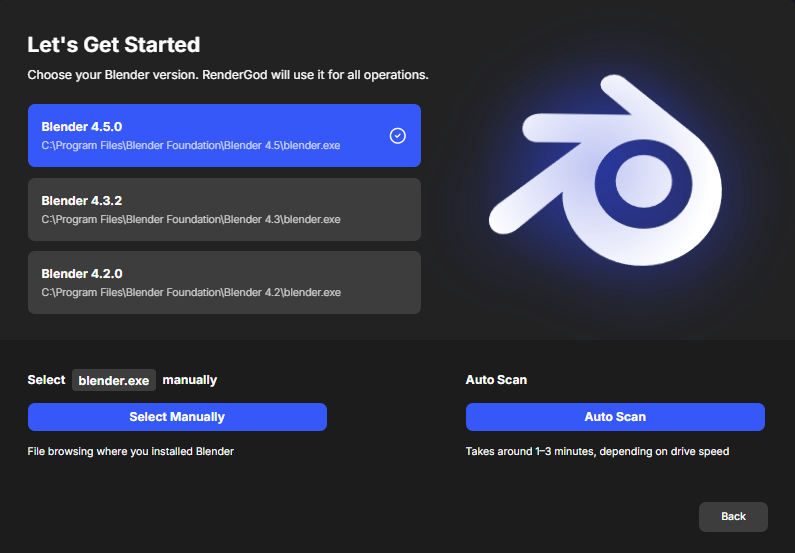Click the Select Manually button

[177, 417]
